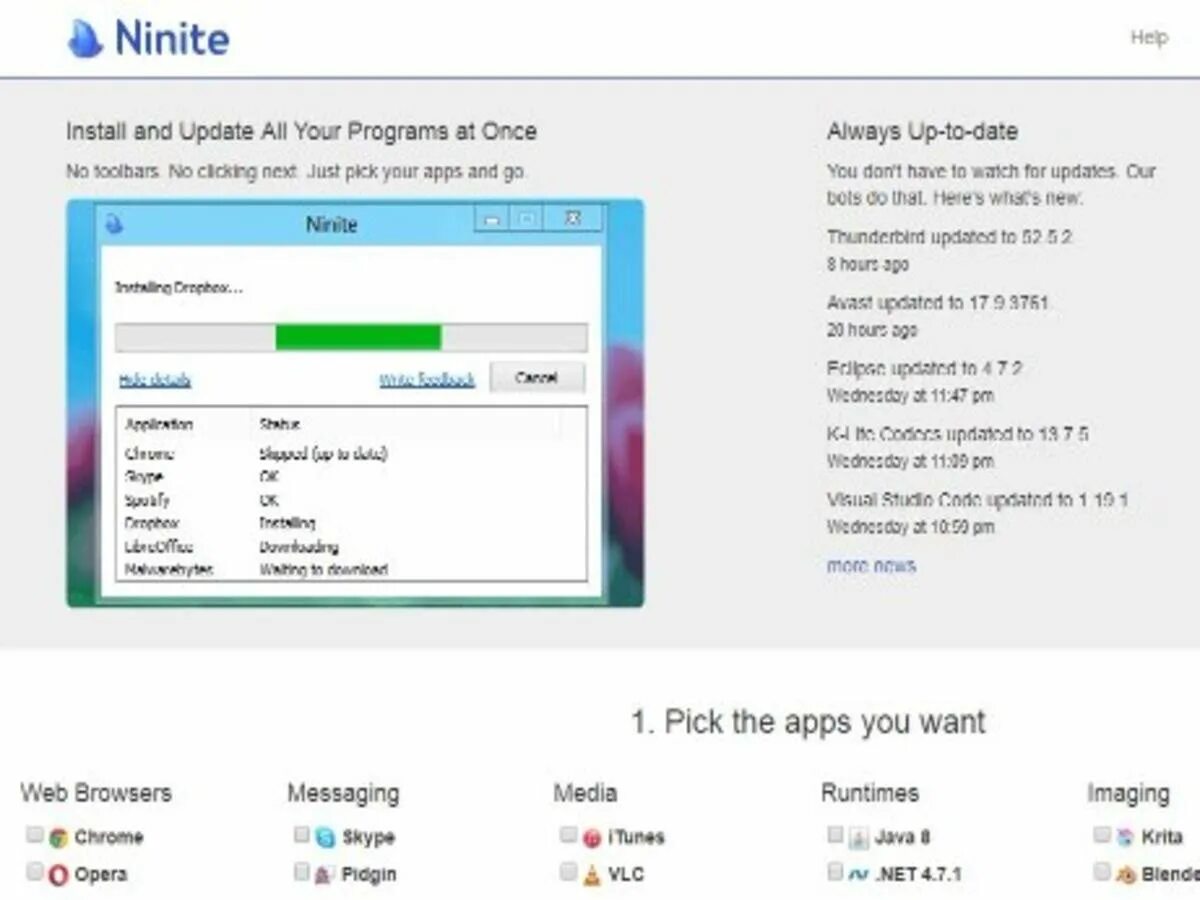This screenshot has width=1200, height=900.
Task: Click the Skype app icon
Action: [x=325, y=838]
